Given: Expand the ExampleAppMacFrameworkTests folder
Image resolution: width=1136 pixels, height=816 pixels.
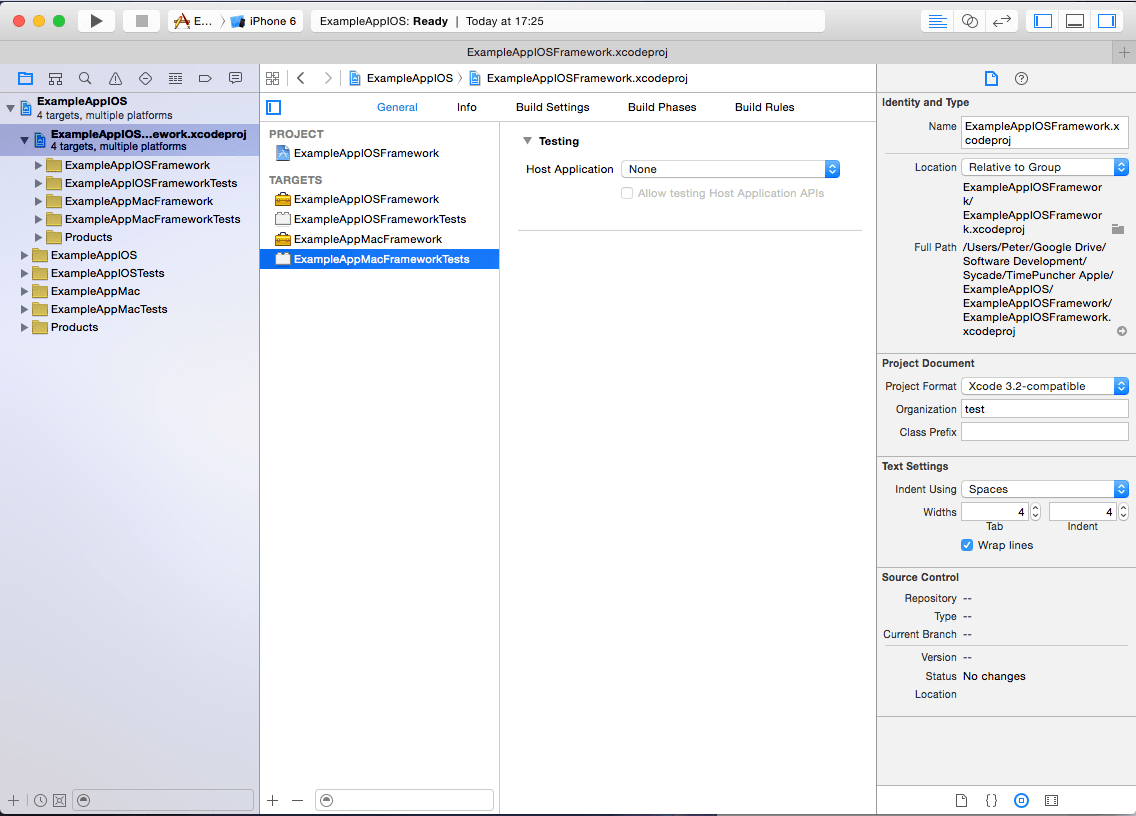Looking at the screenshot, I should tap(38, 219).
